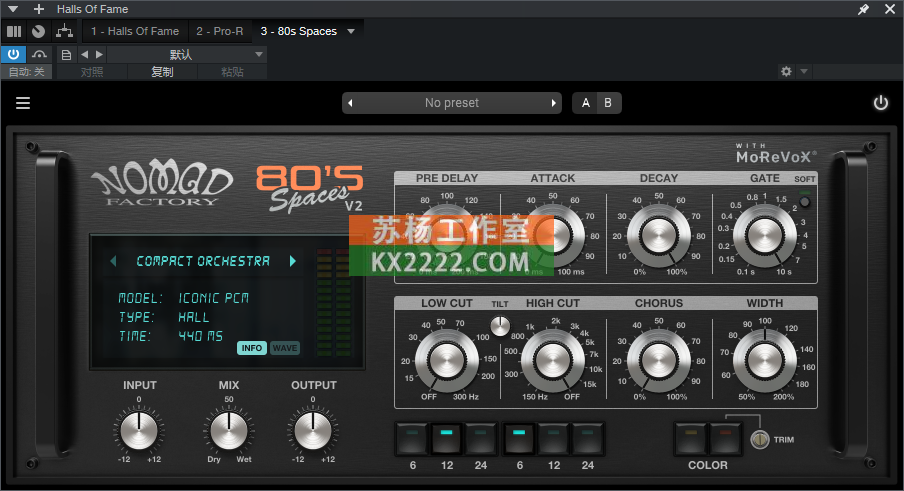Switch to A state

pyautogui.click(x=586, y=103)
